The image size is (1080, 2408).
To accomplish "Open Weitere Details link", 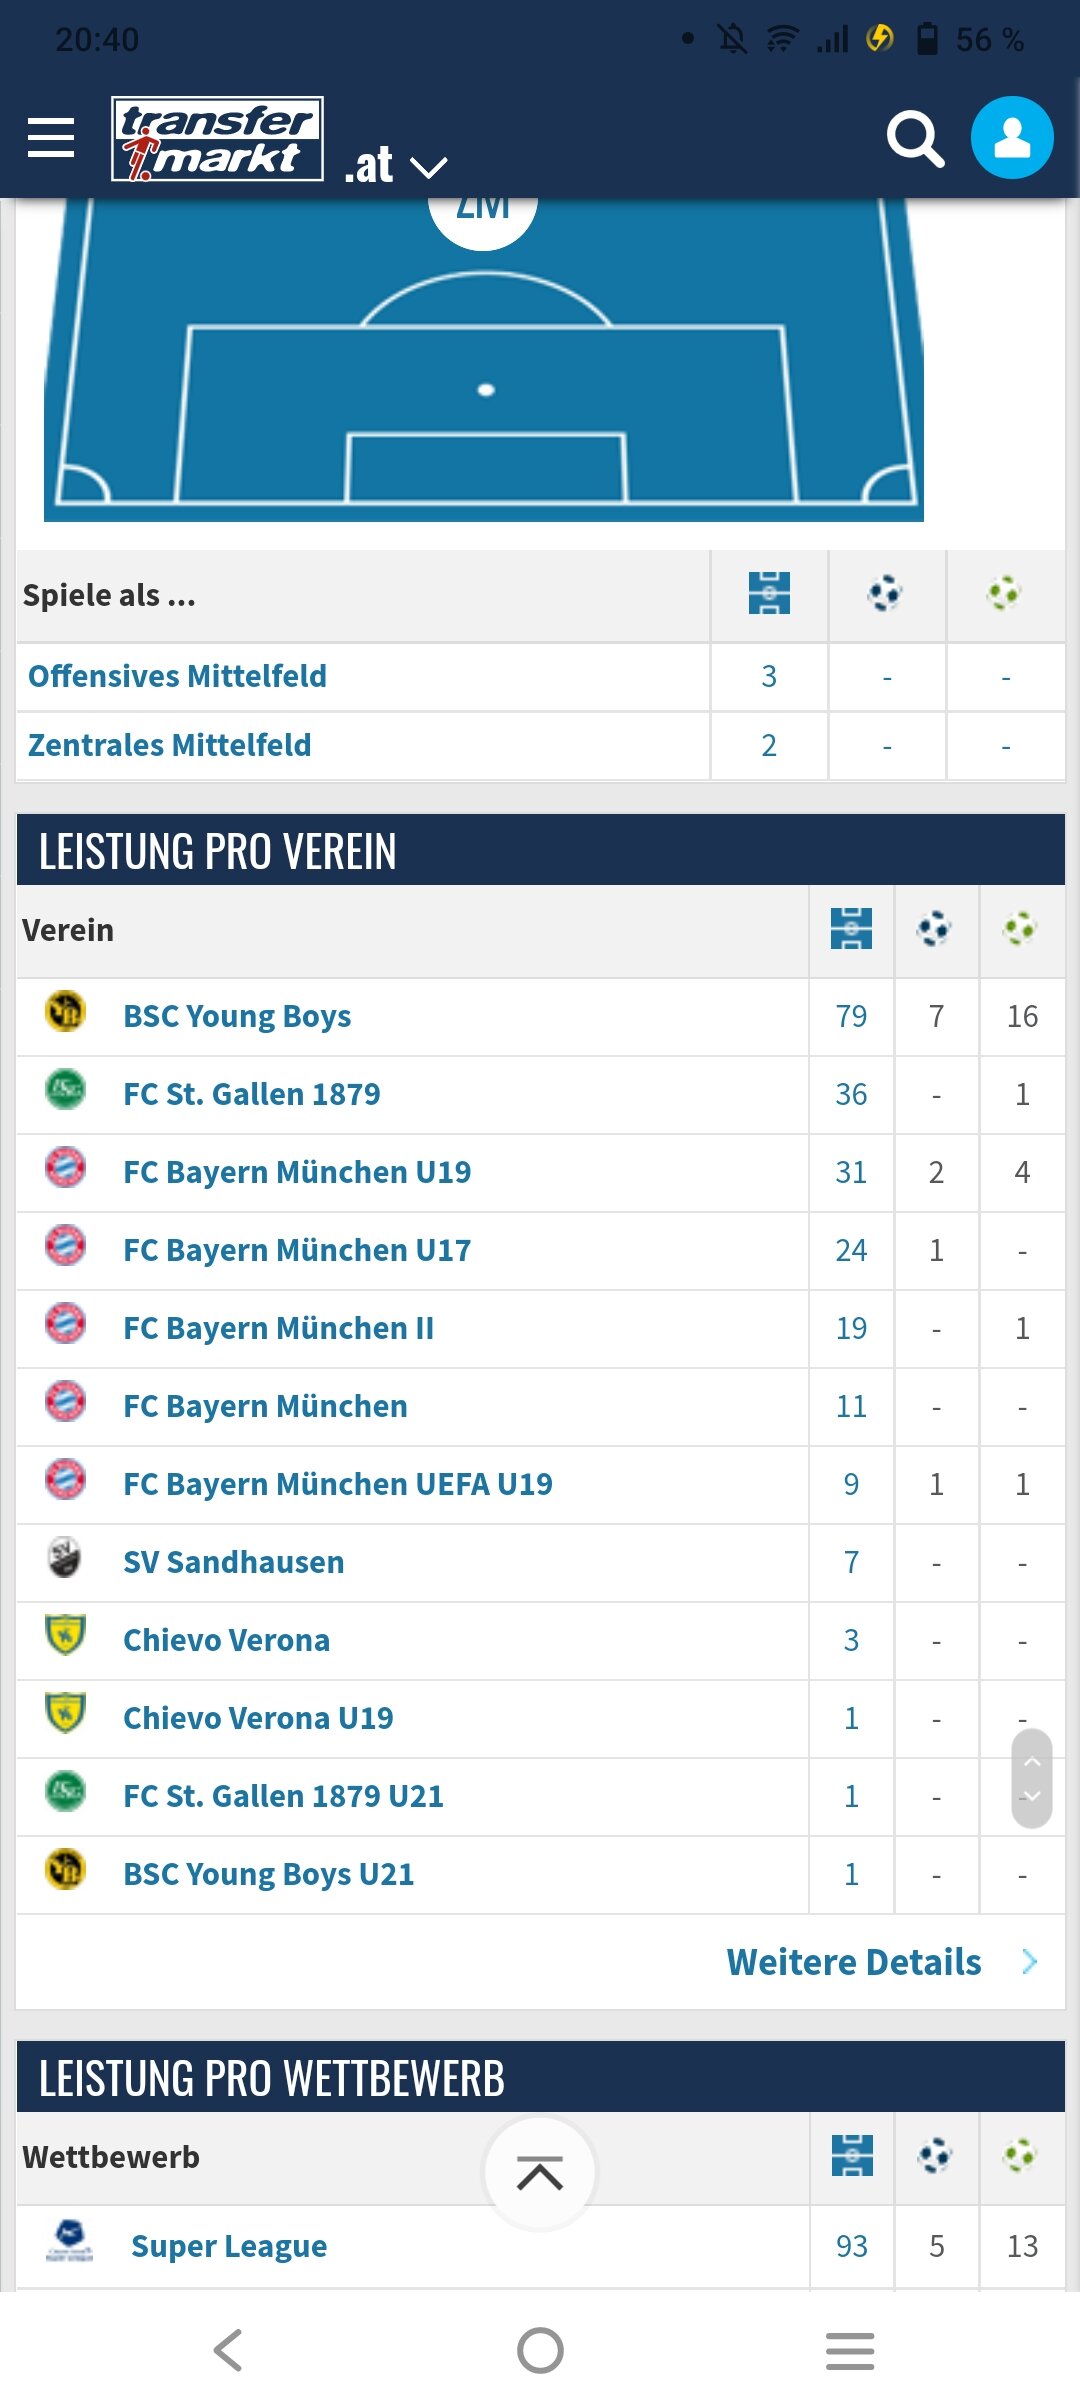I will pos(854,1962).
